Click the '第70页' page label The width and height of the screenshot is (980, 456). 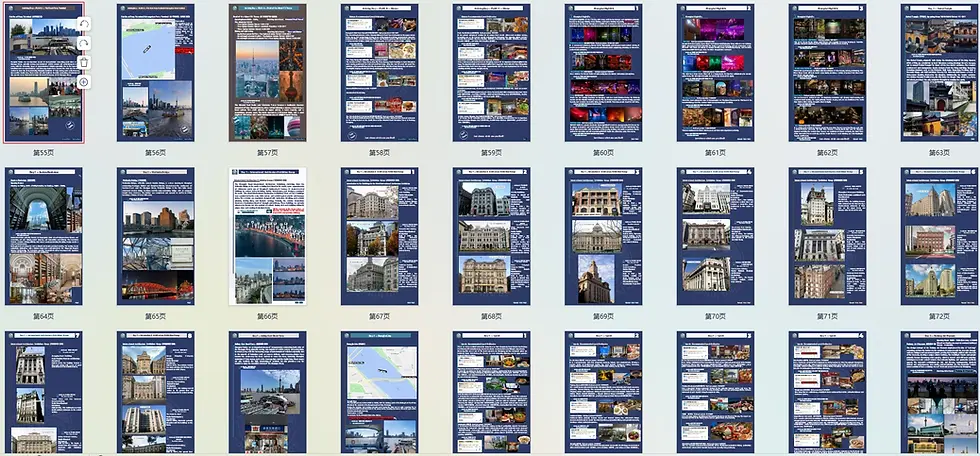pos(715,316)
